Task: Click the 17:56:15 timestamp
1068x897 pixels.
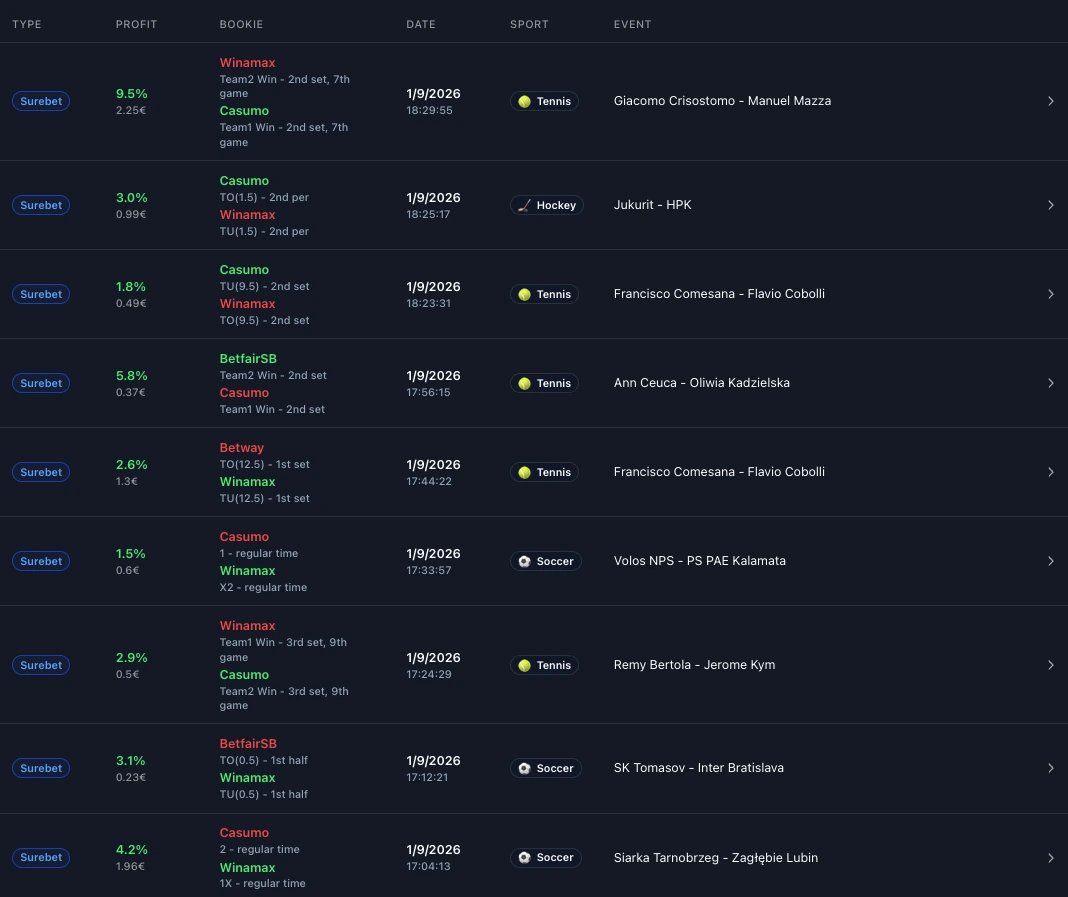Action: point(428,392)
